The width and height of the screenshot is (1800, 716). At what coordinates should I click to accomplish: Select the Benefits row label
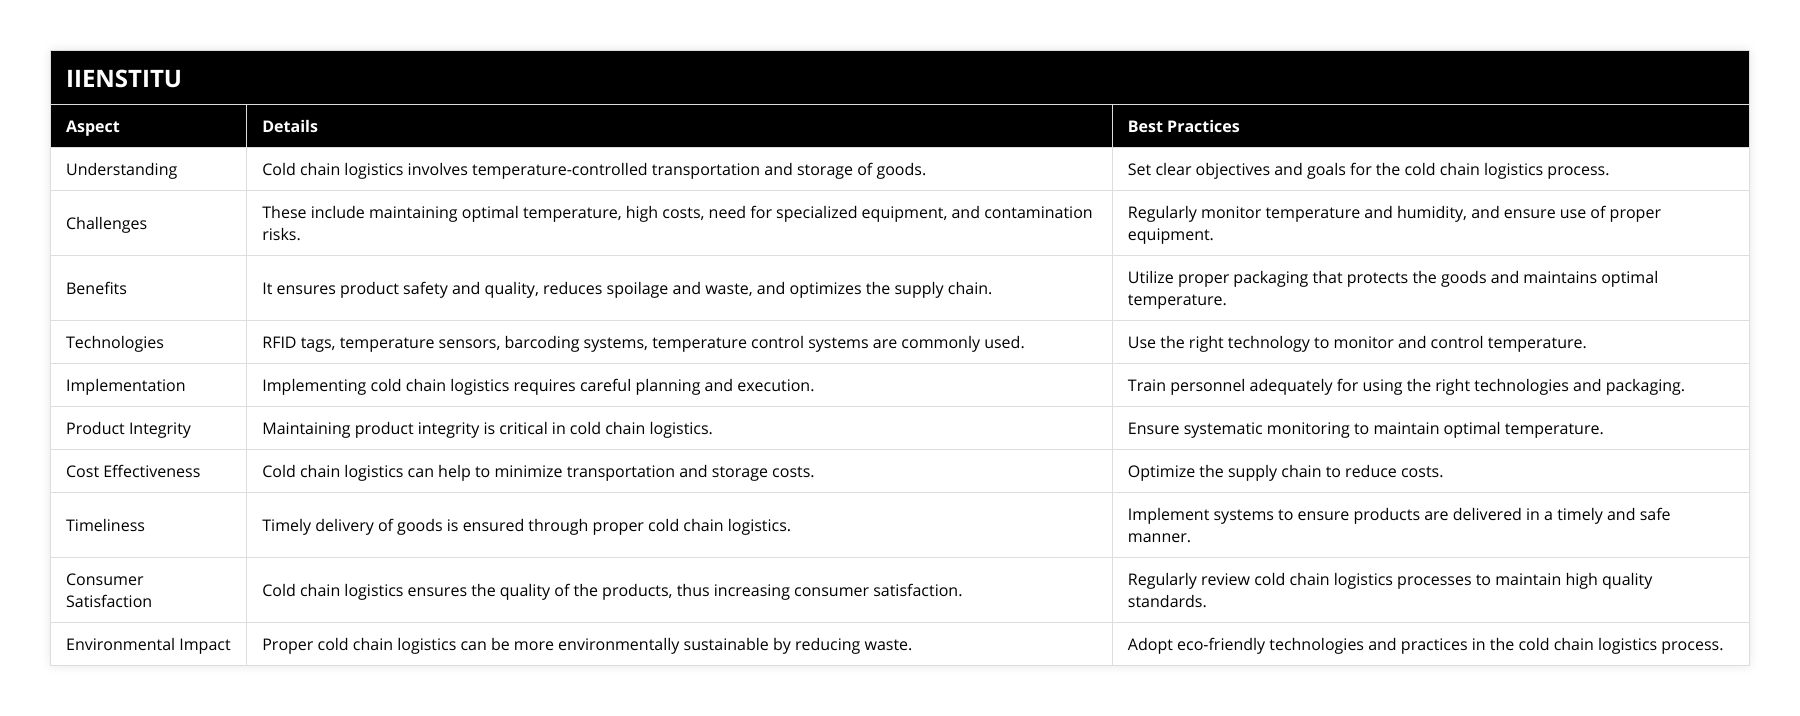tap(96, 288)
